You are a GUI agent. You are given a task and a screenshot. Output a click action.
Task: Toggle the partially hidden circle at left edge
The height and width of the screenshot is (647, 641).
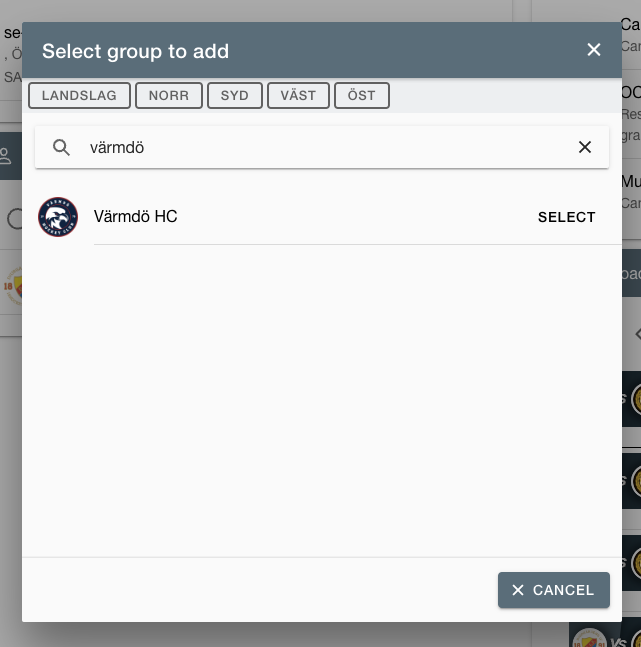15,218
